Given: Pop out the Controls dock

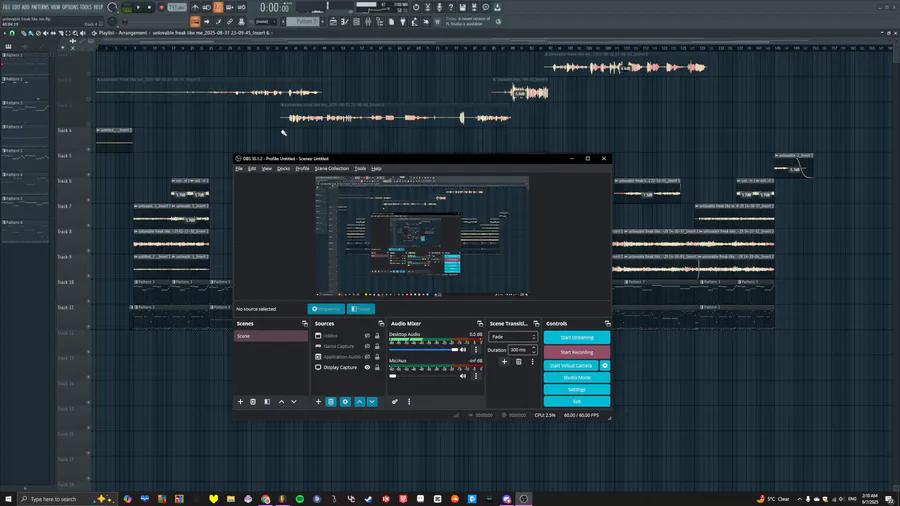Looking at the screenshot, I should [x=607, y=324].
